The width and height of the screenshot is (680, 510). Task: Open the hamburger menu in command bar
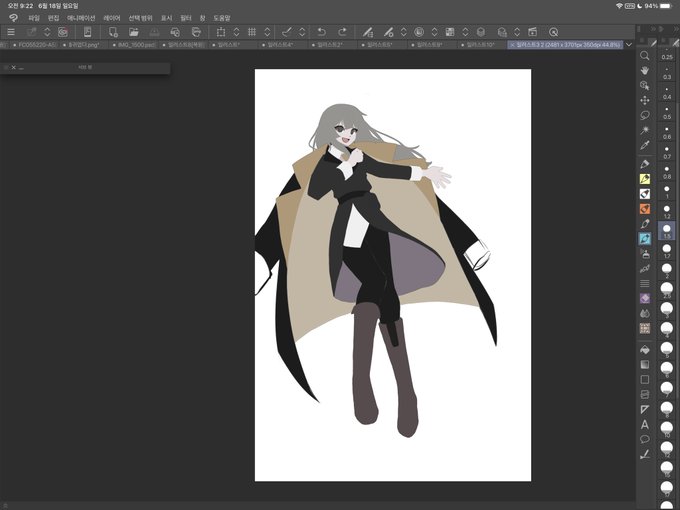coord(10,32)
